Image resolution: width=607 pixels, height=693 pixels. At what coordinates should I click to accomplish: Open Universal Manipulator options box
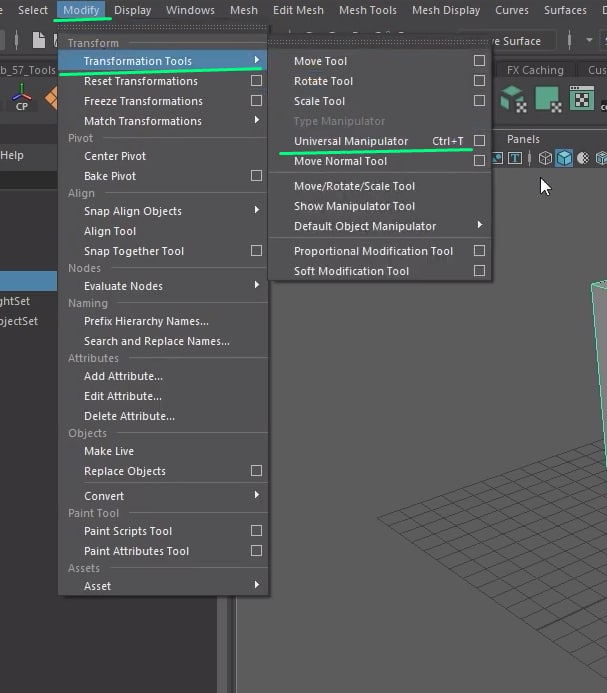pyautogui.click(x=479, y=141)
